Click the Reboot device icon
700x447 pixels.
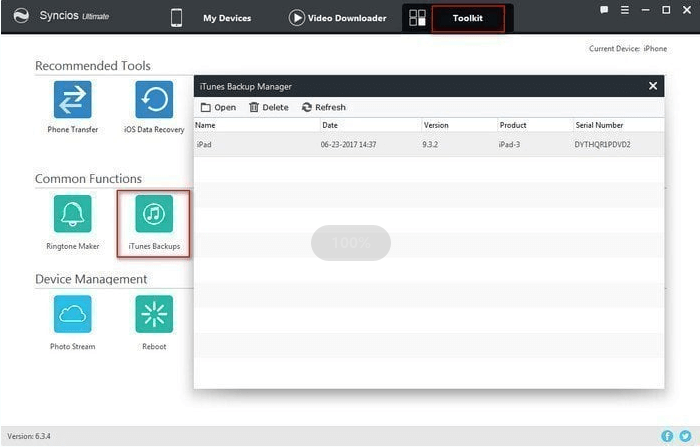[x=154, y=314]
